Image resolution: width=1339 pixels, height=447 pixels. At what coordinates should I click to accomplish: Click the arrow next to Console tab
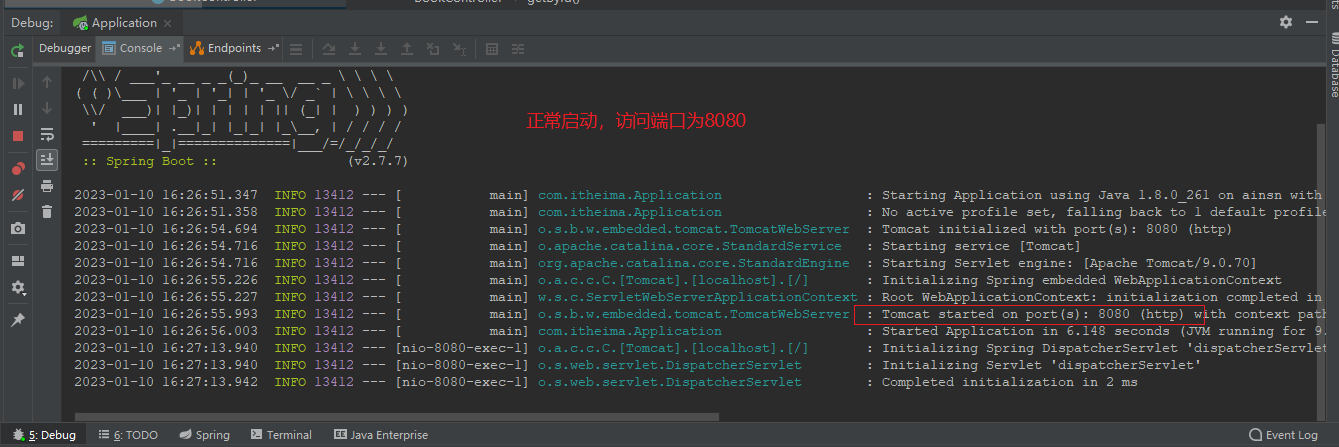click(x=174, y=48)
